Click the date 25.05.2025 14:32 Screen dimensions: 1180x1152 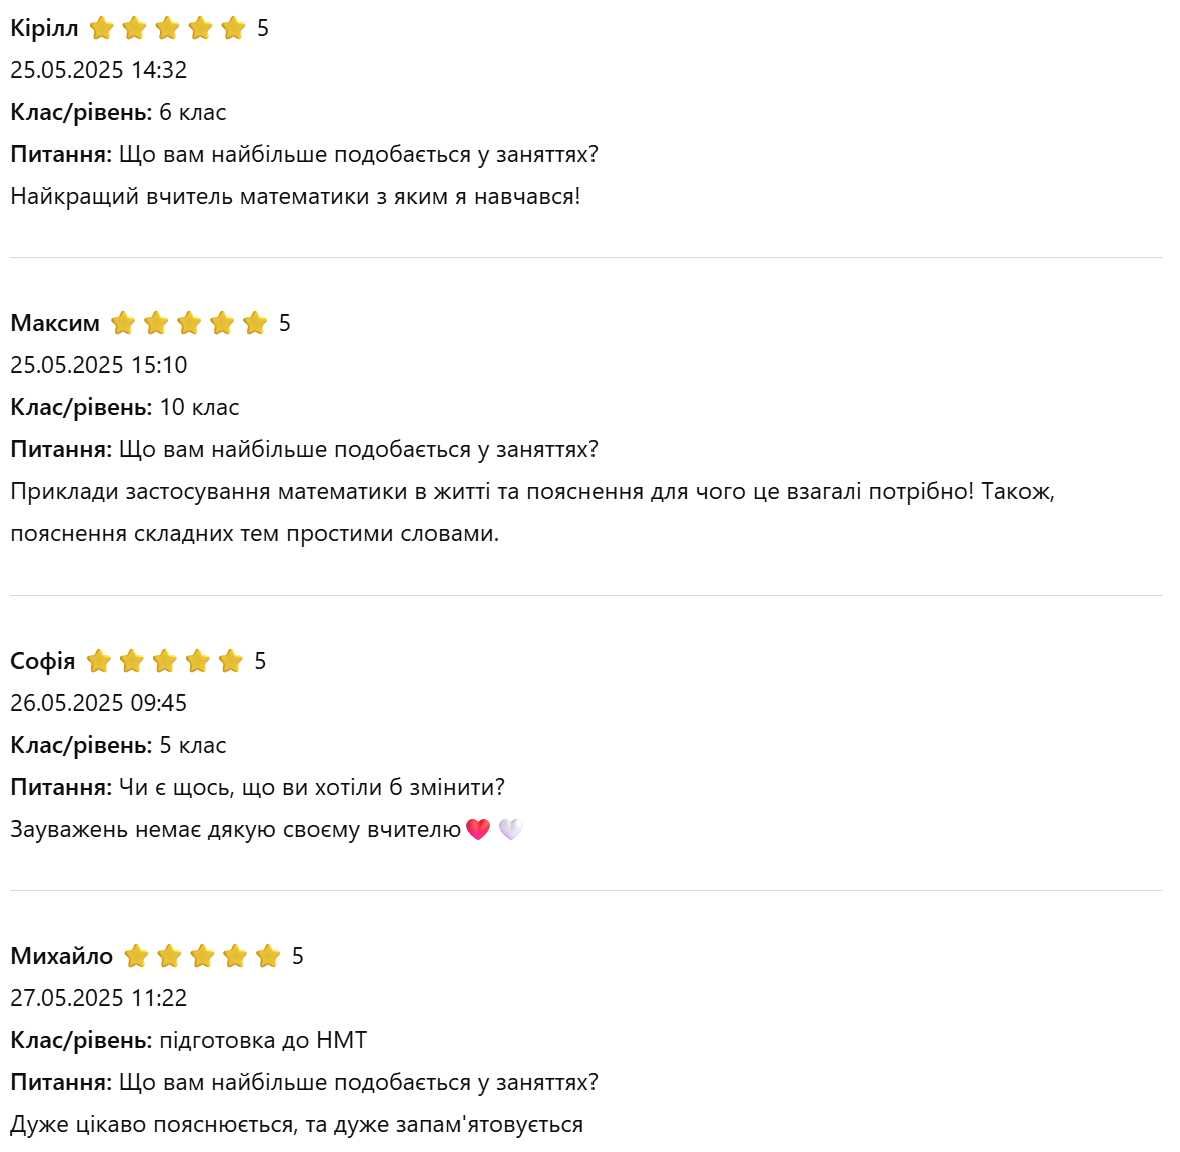click(x=99, y=70)
